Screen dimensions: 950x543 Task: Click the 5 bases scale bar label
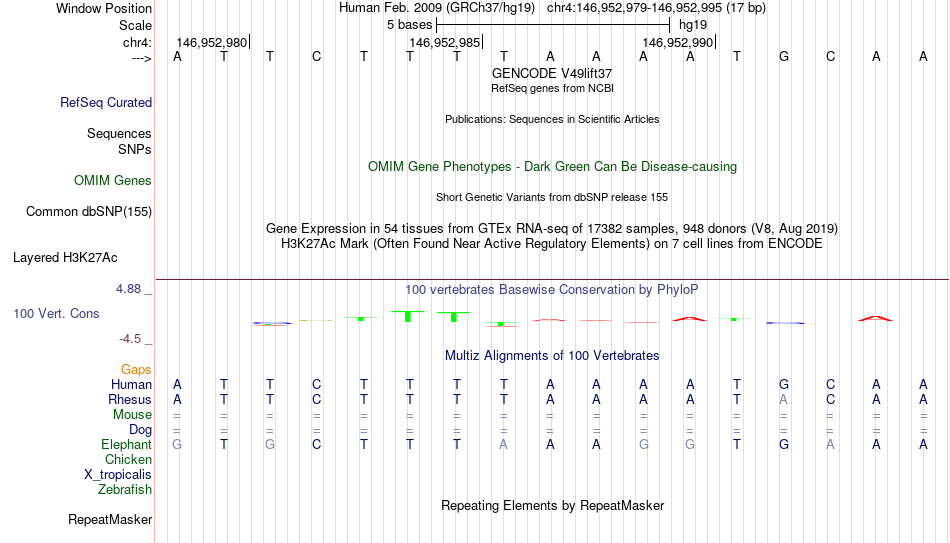410,25
